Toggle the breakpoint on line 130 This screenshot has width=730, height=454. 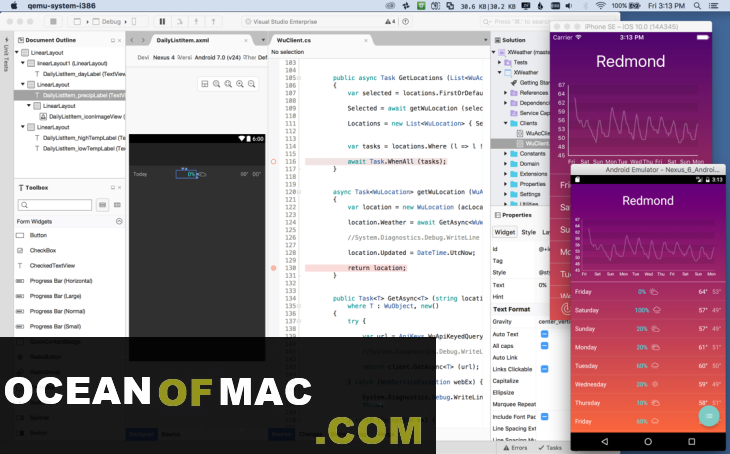click(274, 268)
